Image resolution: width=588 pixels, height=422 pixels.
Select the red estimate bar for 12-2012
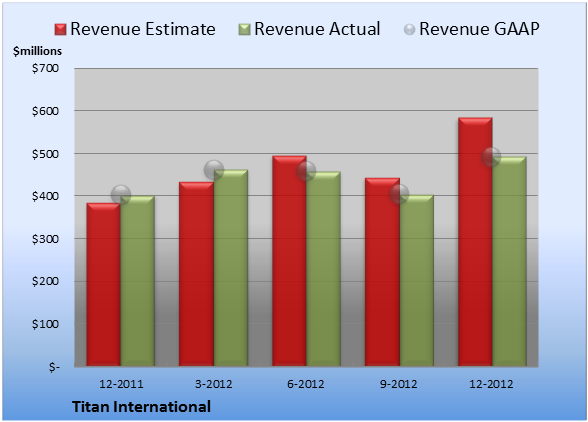(x=475, y=242)
